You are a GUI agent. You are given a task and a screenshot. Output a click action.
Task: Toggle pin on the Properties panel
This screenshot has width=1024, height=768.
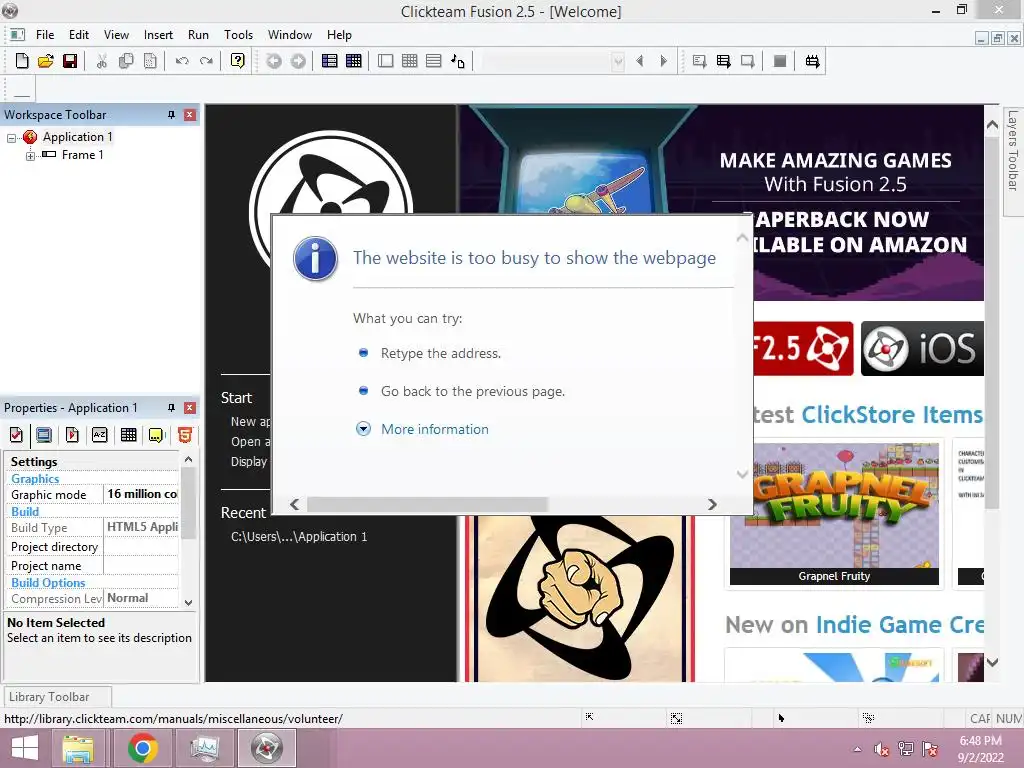click(171, 408)
